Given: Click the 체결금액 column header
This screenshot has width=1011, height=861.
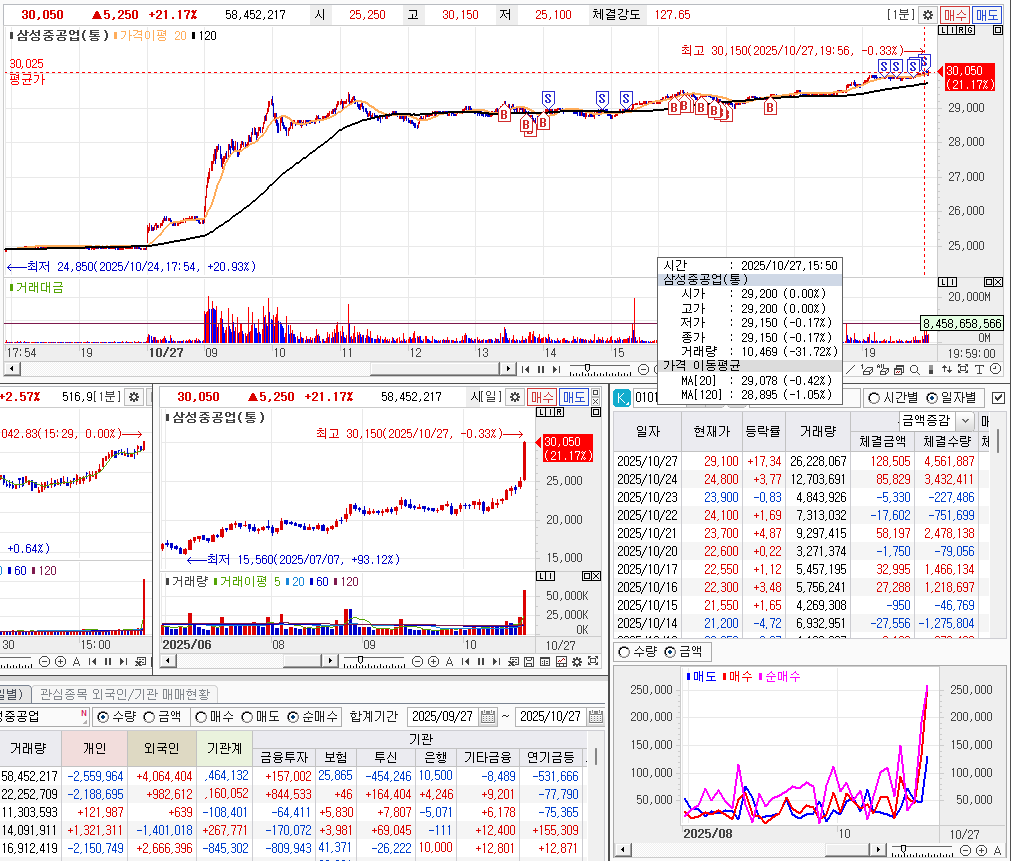Looking at the screenshot, I should [882, 441].
